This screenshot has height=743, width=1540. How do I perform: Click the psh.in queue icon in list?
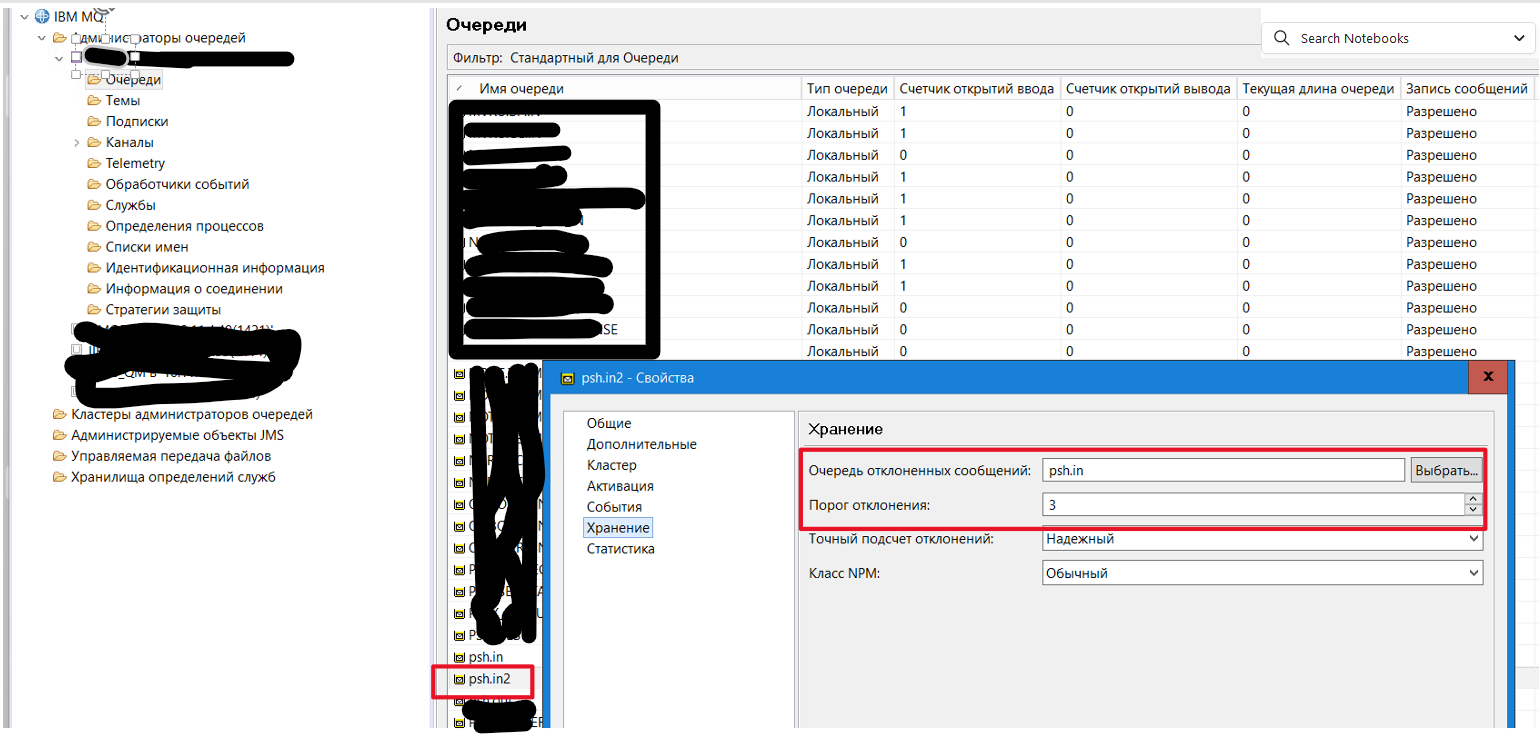pos(460,657)
